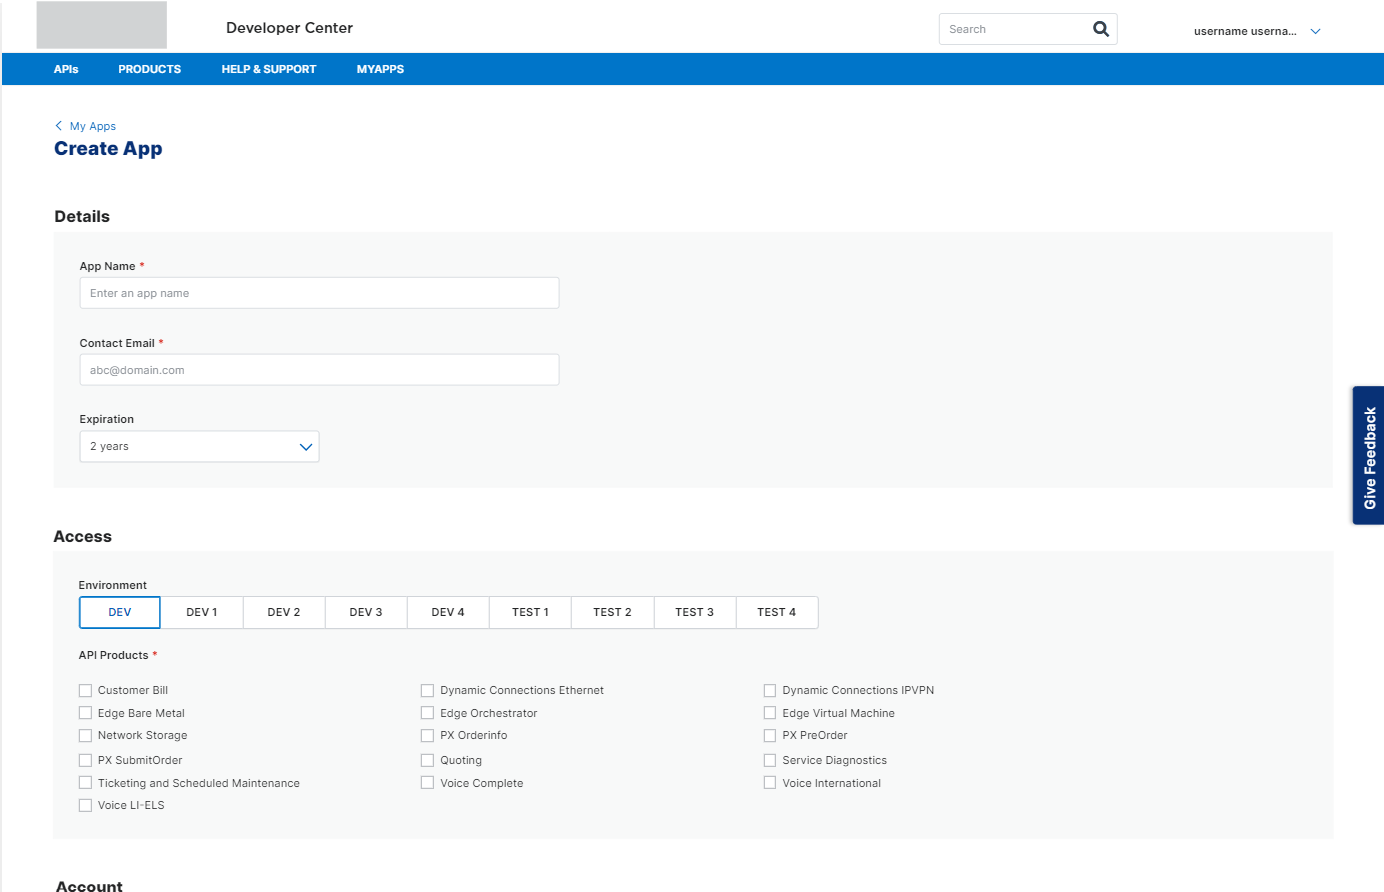Check the Network Storage checkbox
The image size is (1384, 892).
coord(85,735)
